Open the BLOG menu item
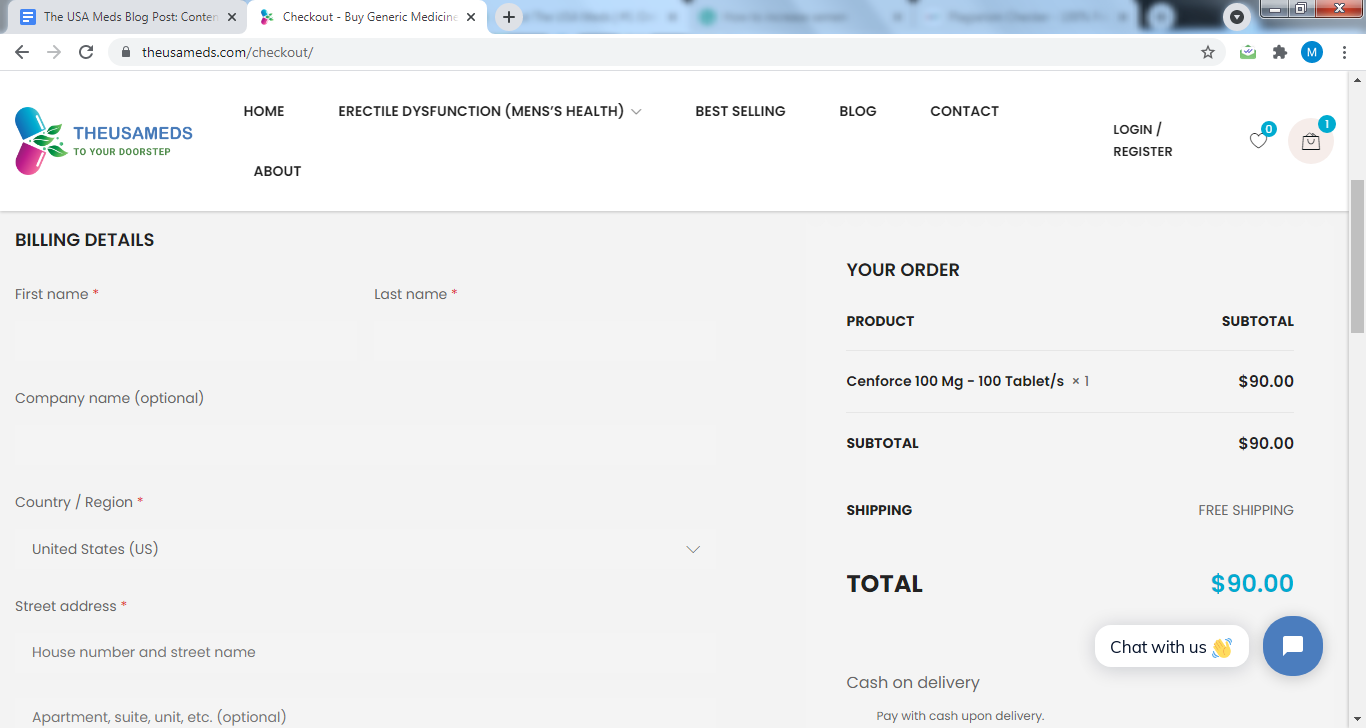 point(858,111)
